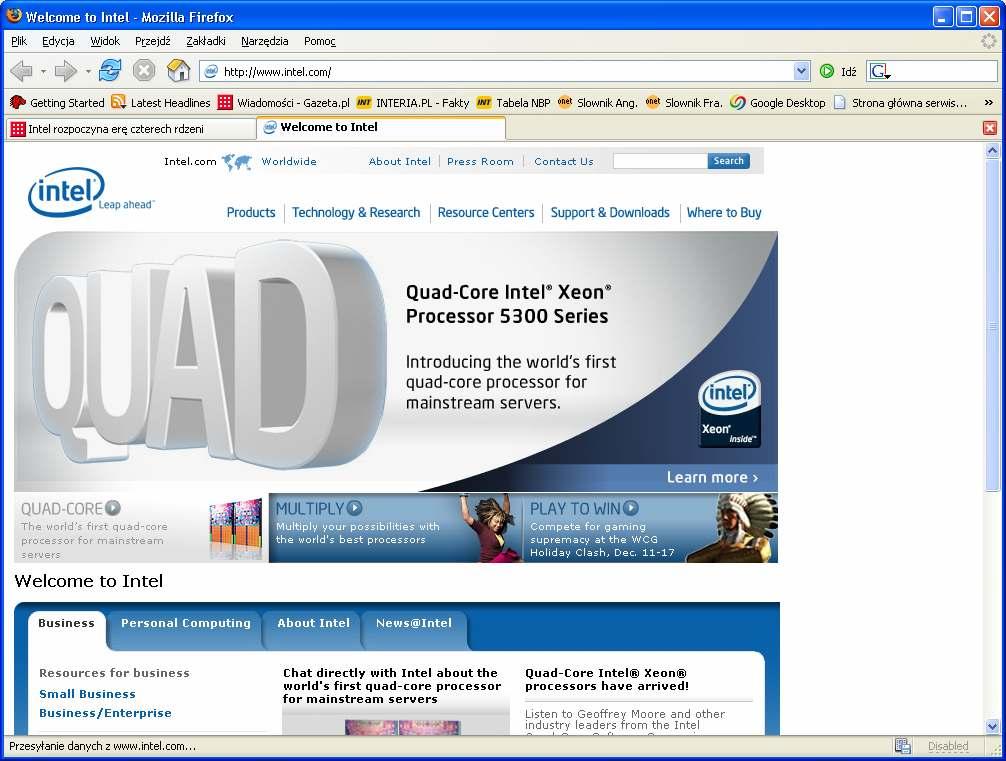Screen dimensions: 1006x761
Task: Click the PLAY TO WIN arrow icon
Action: click(631, 508)
